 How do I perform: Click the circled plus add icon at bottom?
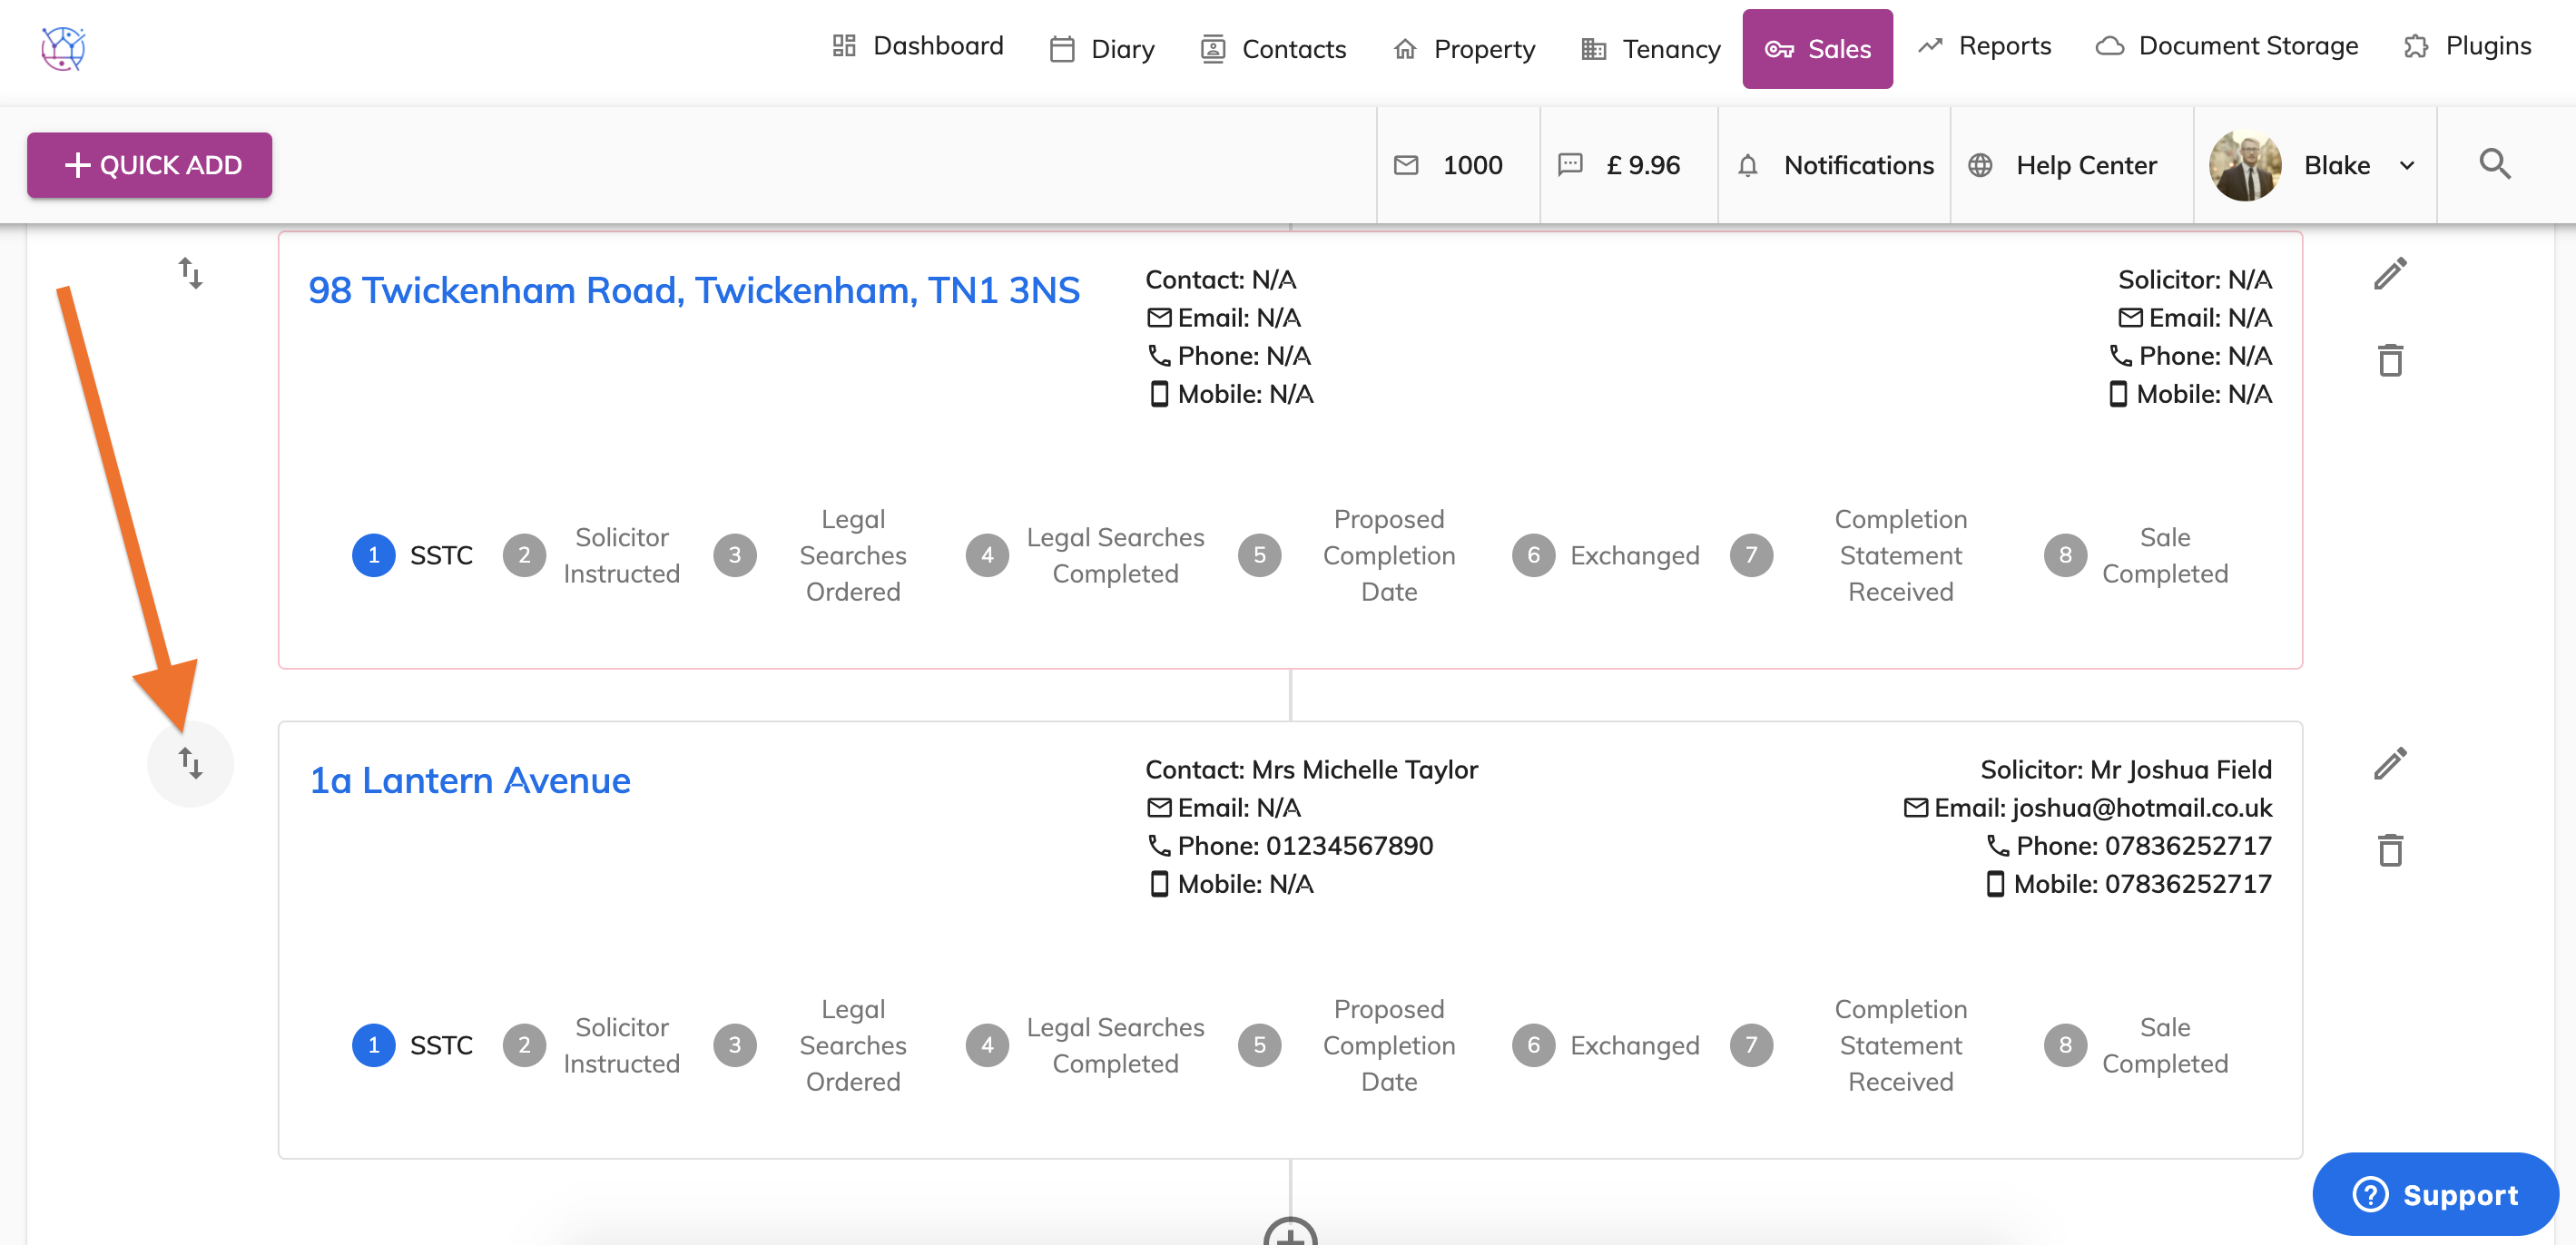click(1290, 1235)
